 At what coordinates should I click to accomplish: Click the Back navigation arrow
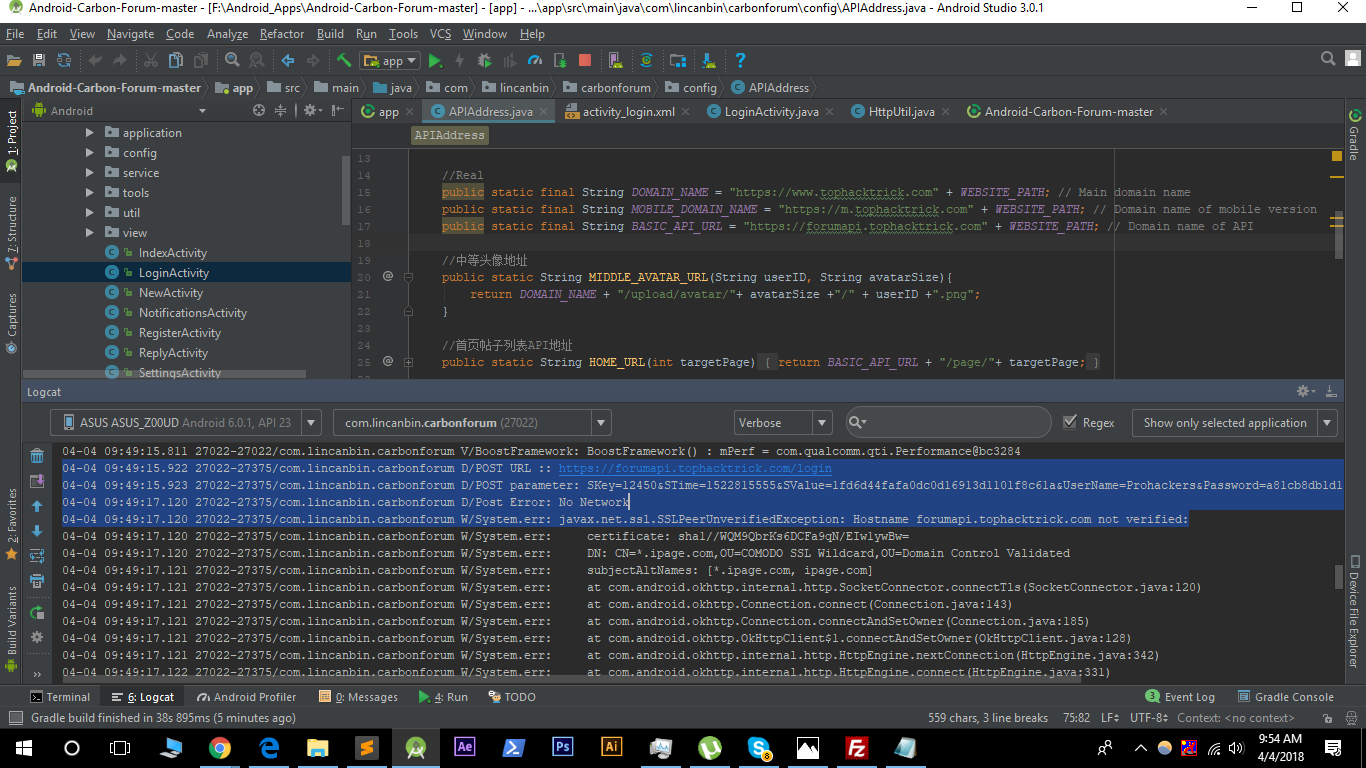288,61
